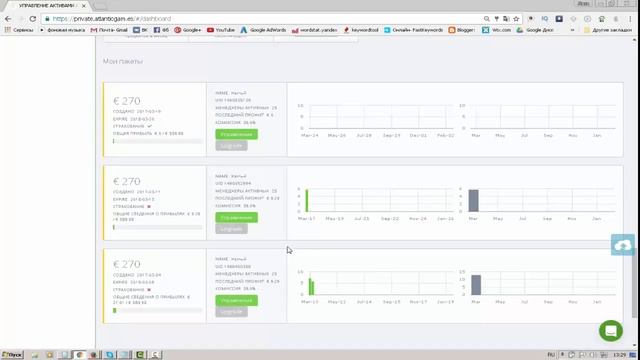Click the € 270 amount in top card
The height and width of the screenshot is (360, 640).
pos(127,101)
